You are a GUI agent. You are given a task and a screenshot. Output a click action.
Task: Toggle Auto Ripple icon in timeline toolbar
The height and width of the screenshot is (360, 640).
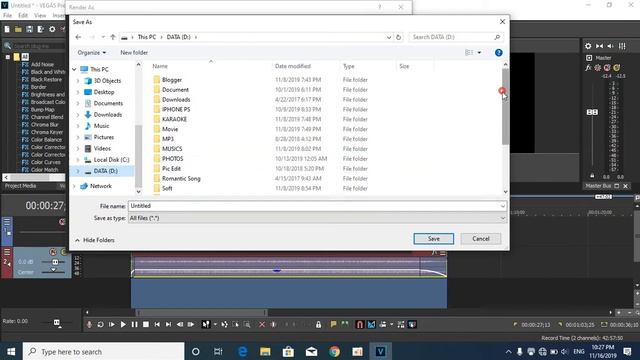[383, 324]
